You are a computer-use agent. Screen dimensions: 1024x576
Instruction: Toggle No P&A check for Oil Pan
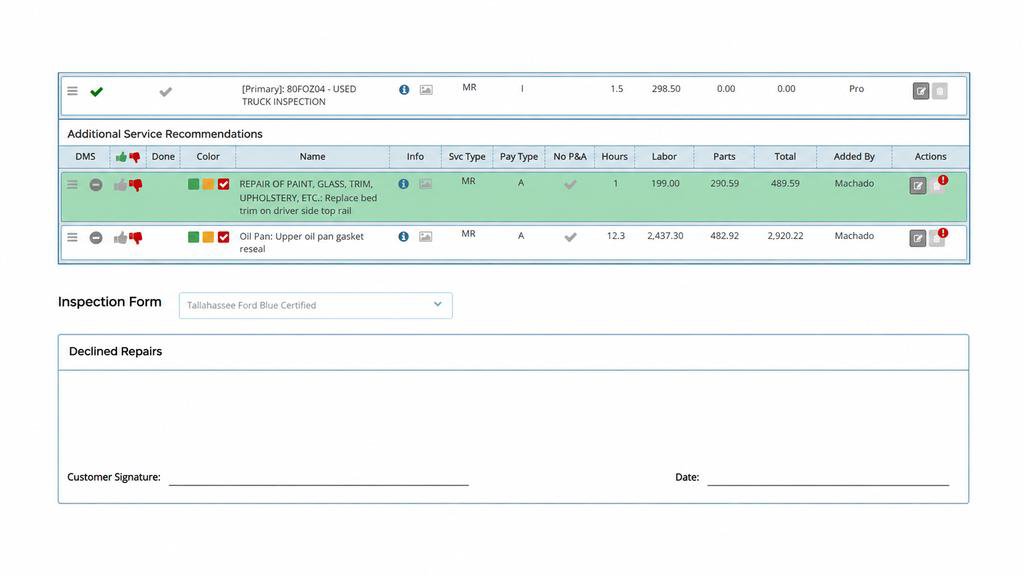[570, 237]
